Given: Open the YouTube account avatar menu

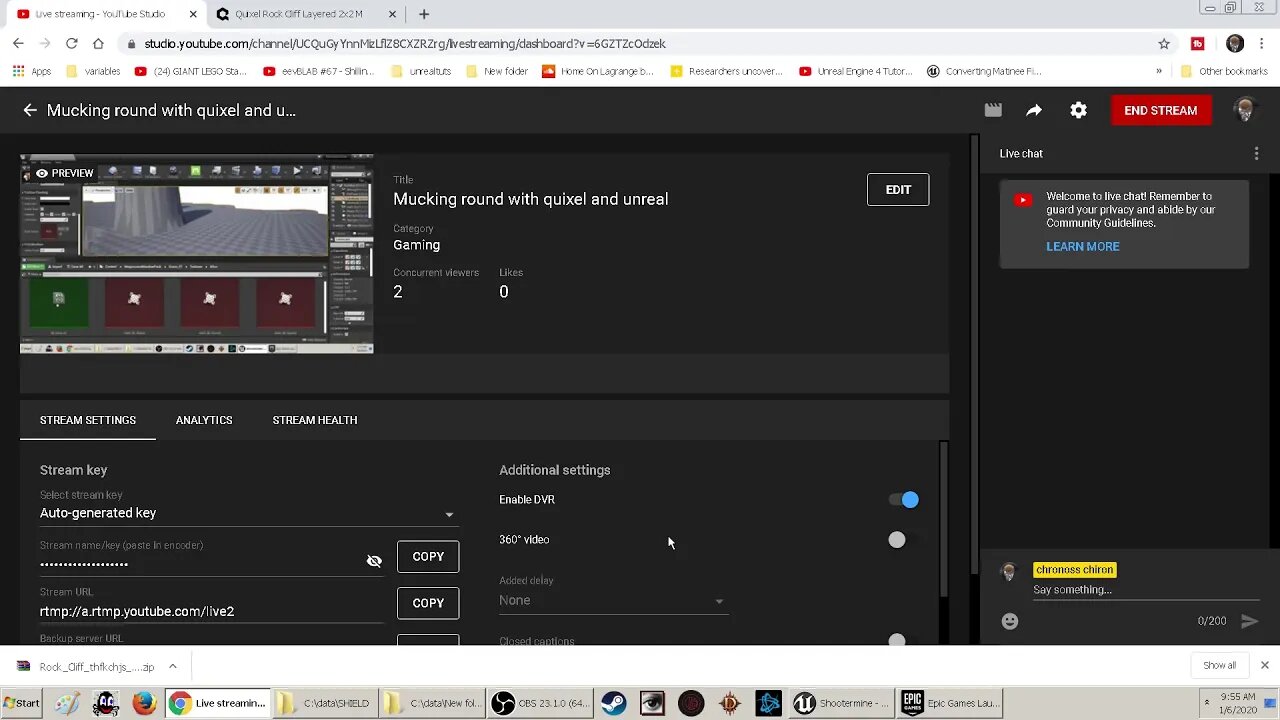Looking at the screenshot, I should [1245, 110].
